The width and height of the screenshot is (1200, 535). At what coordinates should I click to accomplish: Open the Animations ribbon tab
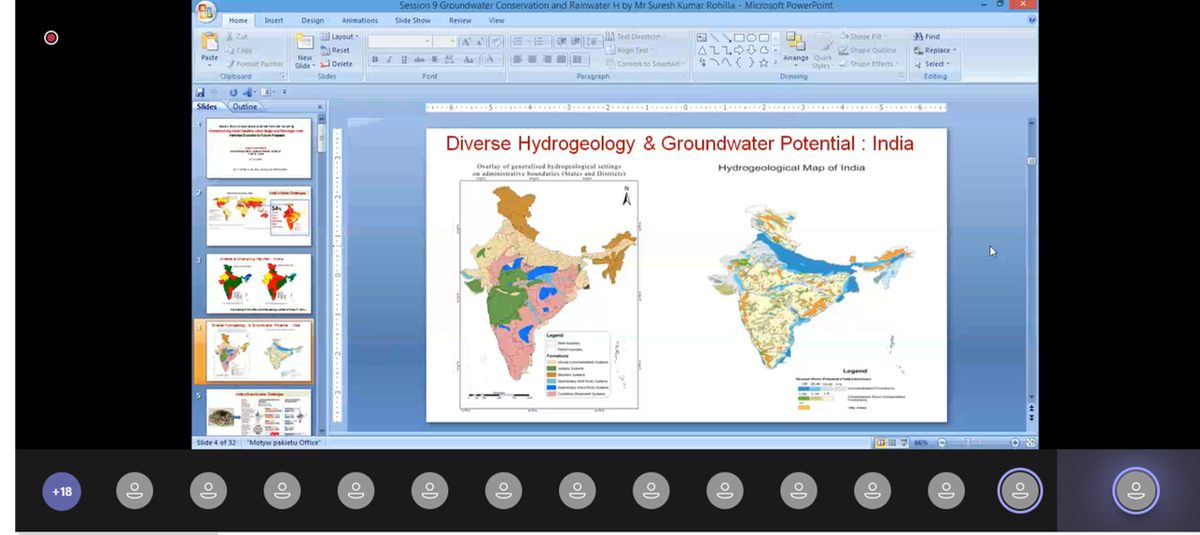[x=360, y=20]
